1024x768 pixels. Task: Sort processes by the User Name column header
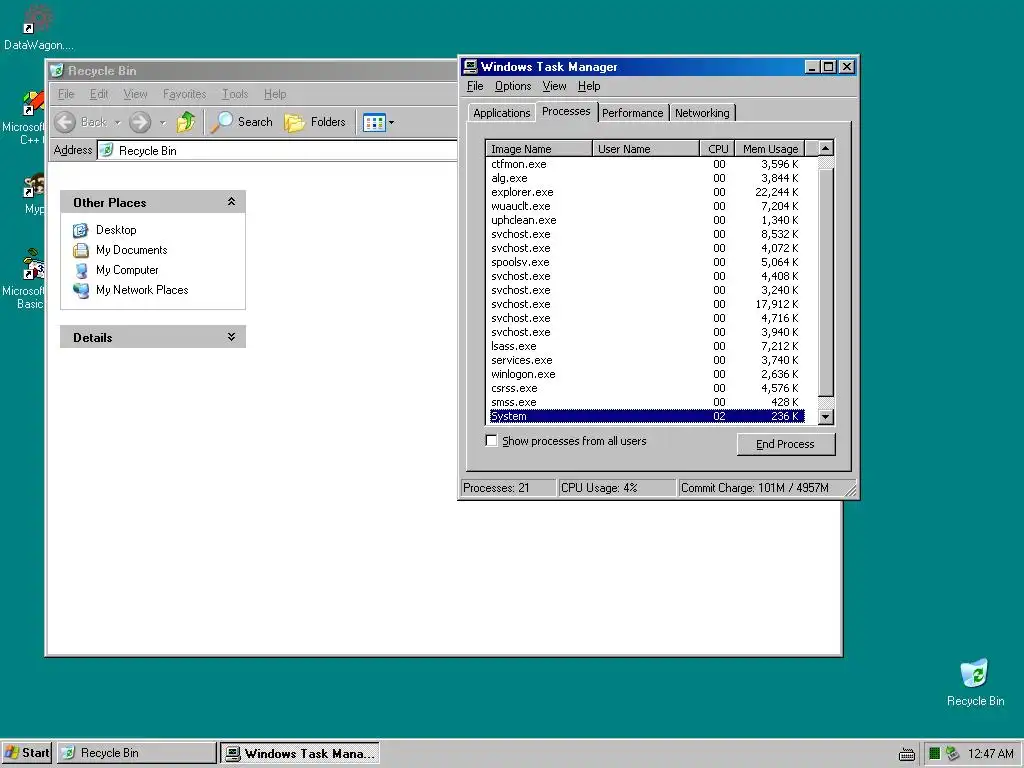coord(646,149)
